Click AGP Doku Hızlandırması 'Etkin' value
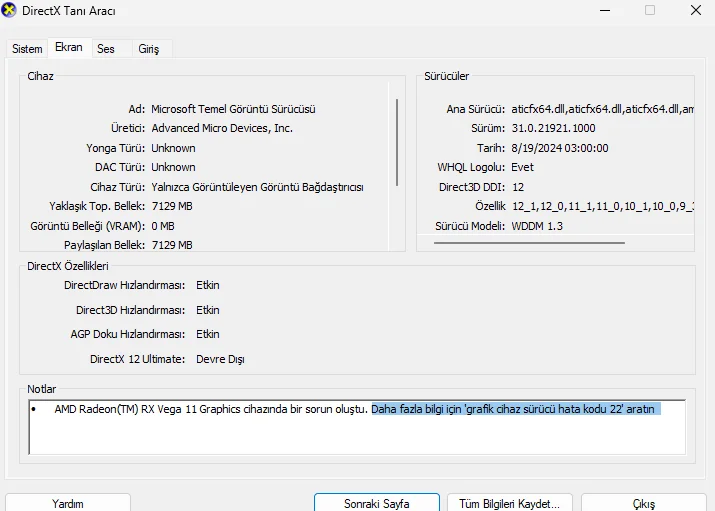 click(207, 335)
